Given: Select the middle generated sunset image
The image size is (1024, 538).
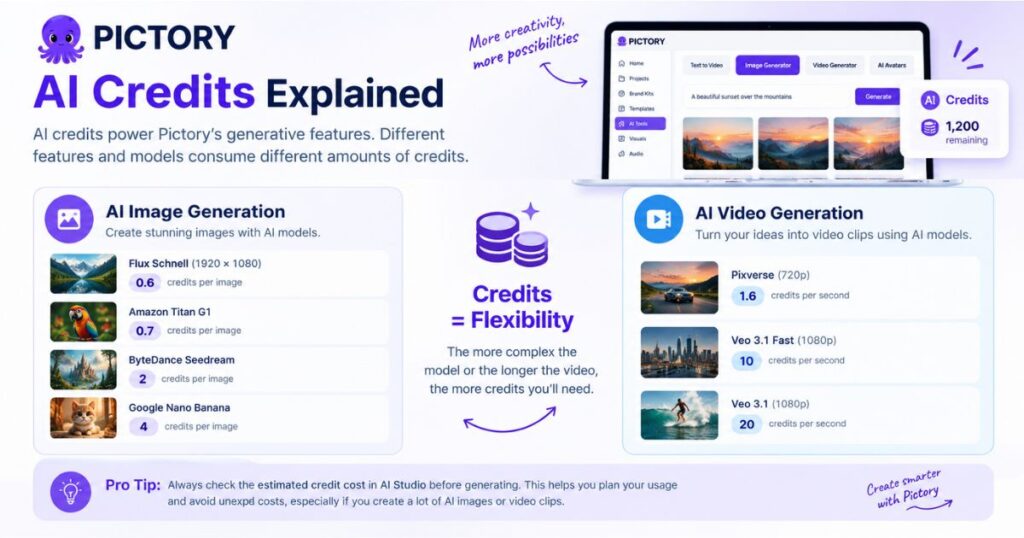Looking at the screenshot, I should pos(793,144).
